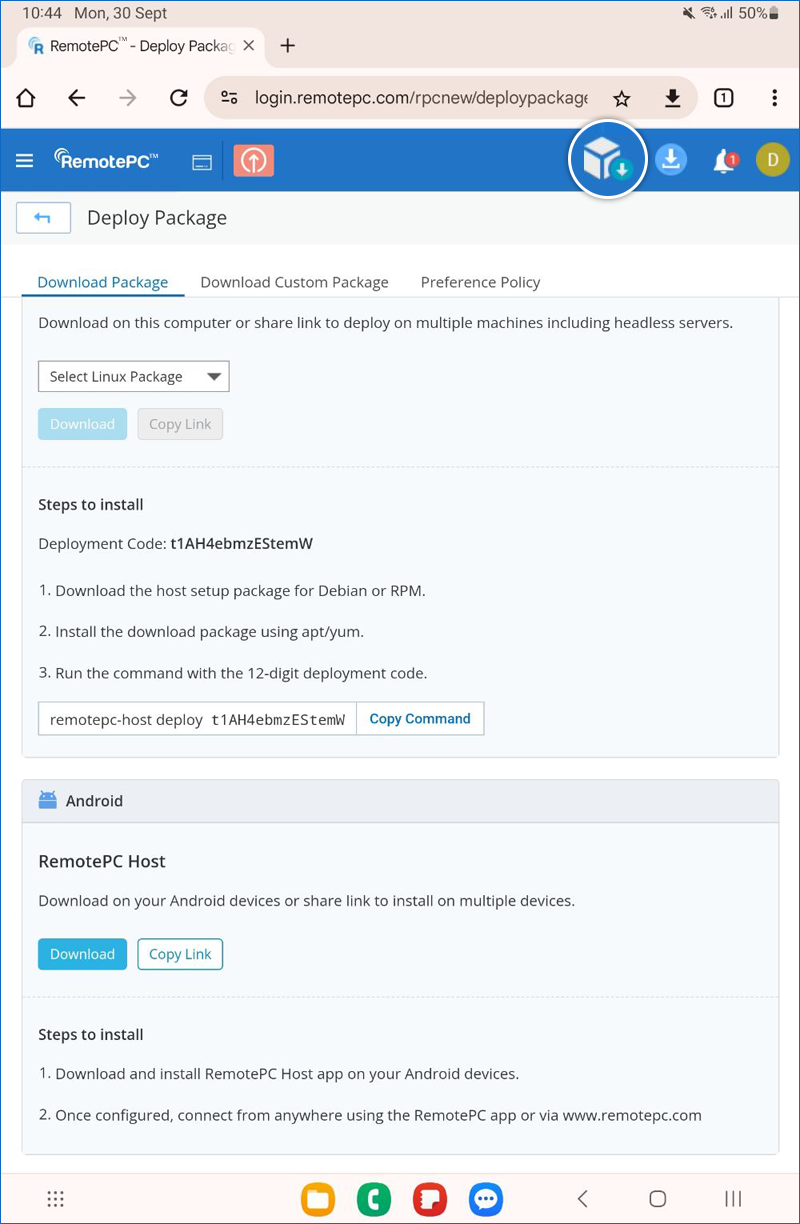Go back using the Deploy Package arrow
The height and width of the screenshot is (1224, 800).
[x=44, y=218]
